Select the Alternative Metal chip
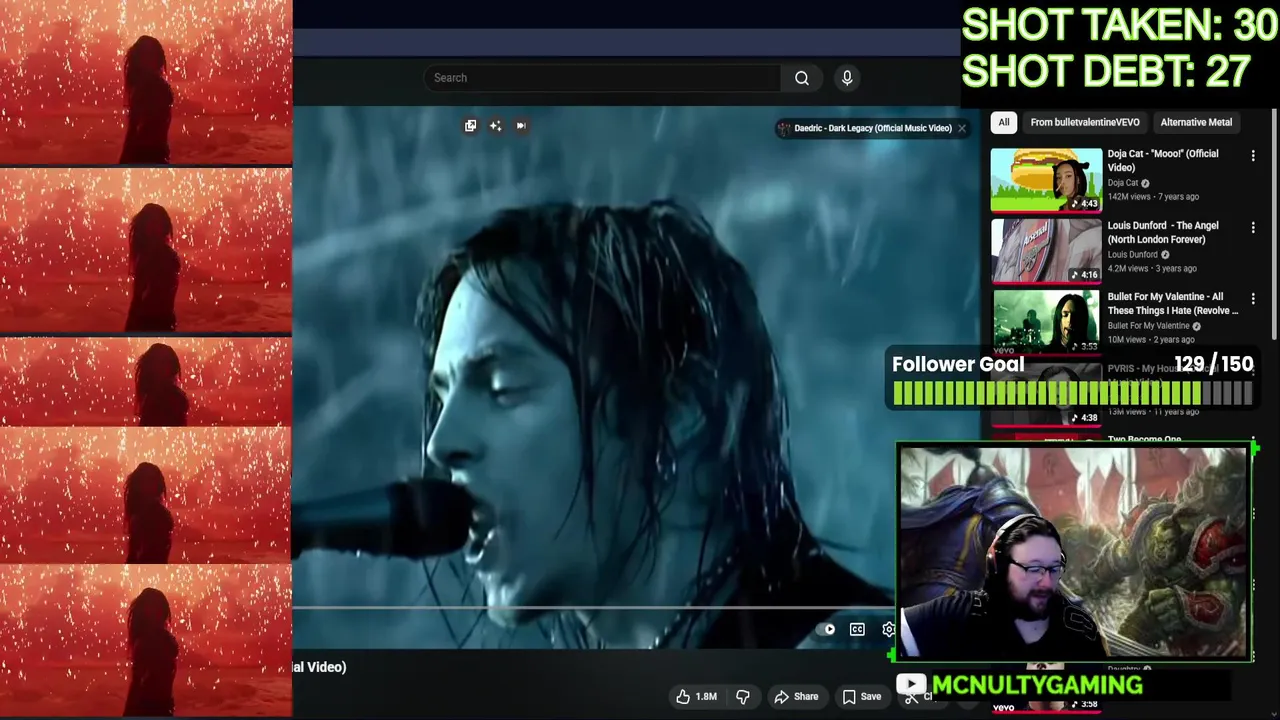This screenshot has width=1280, height=720. tap(1196, 122)
